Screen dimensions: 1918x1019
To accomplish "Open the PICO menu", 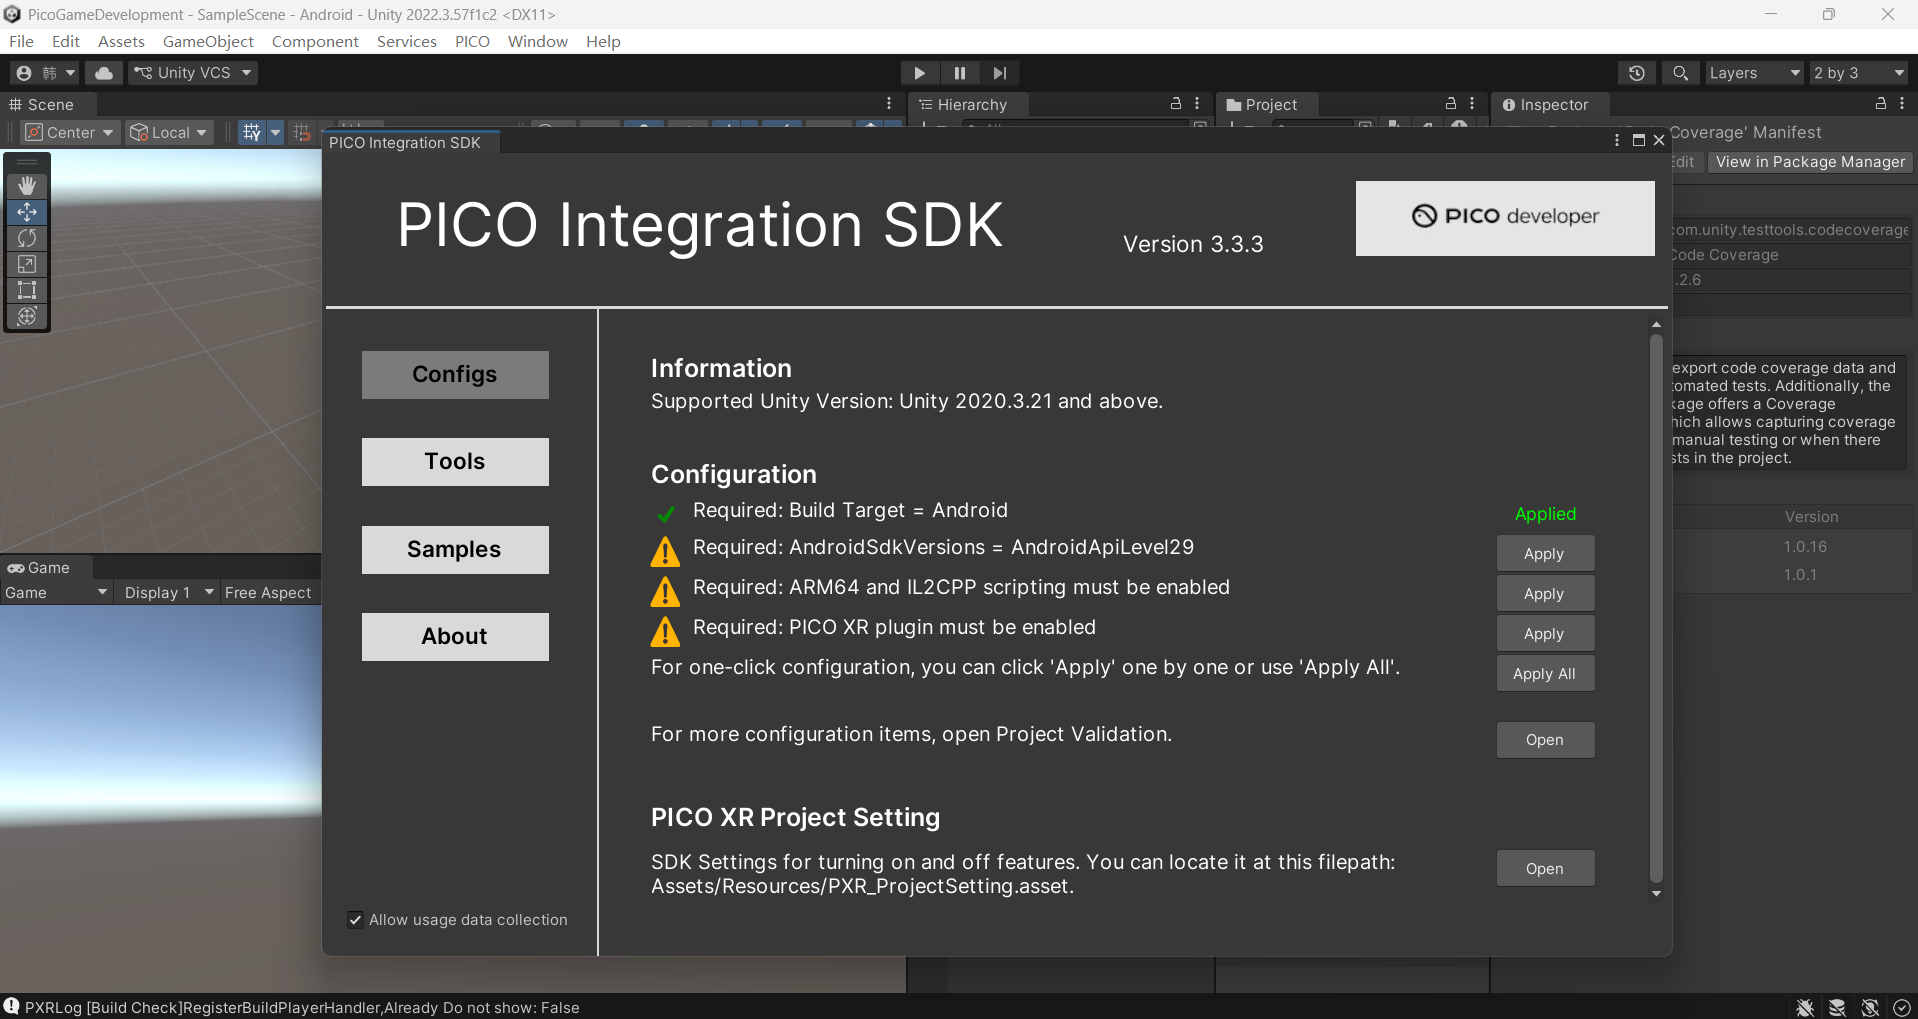I will point(472,41).
